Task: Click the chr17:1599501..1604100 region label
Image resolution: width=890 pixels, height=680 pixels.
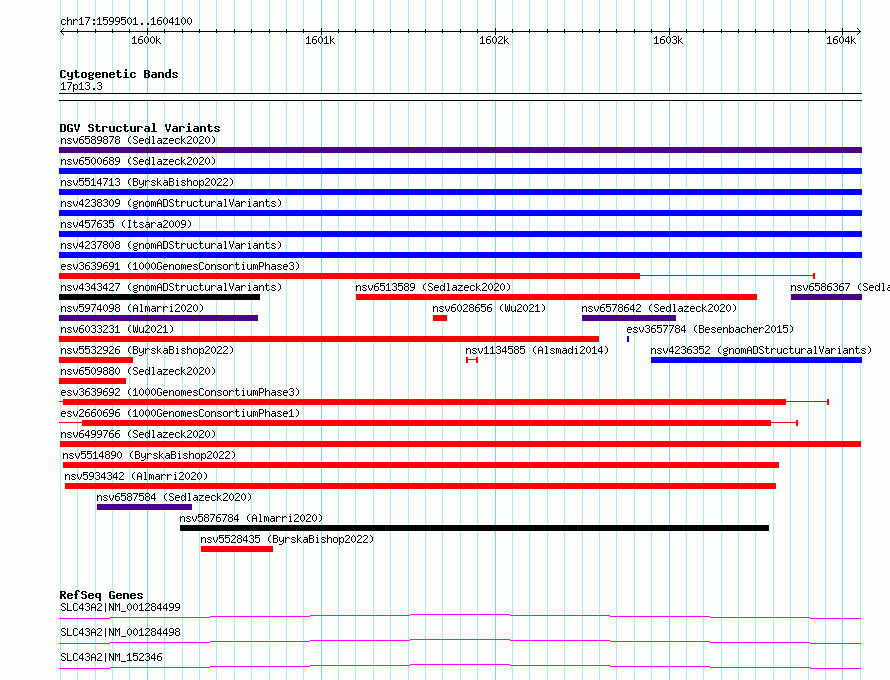Action: coord(126,21)
